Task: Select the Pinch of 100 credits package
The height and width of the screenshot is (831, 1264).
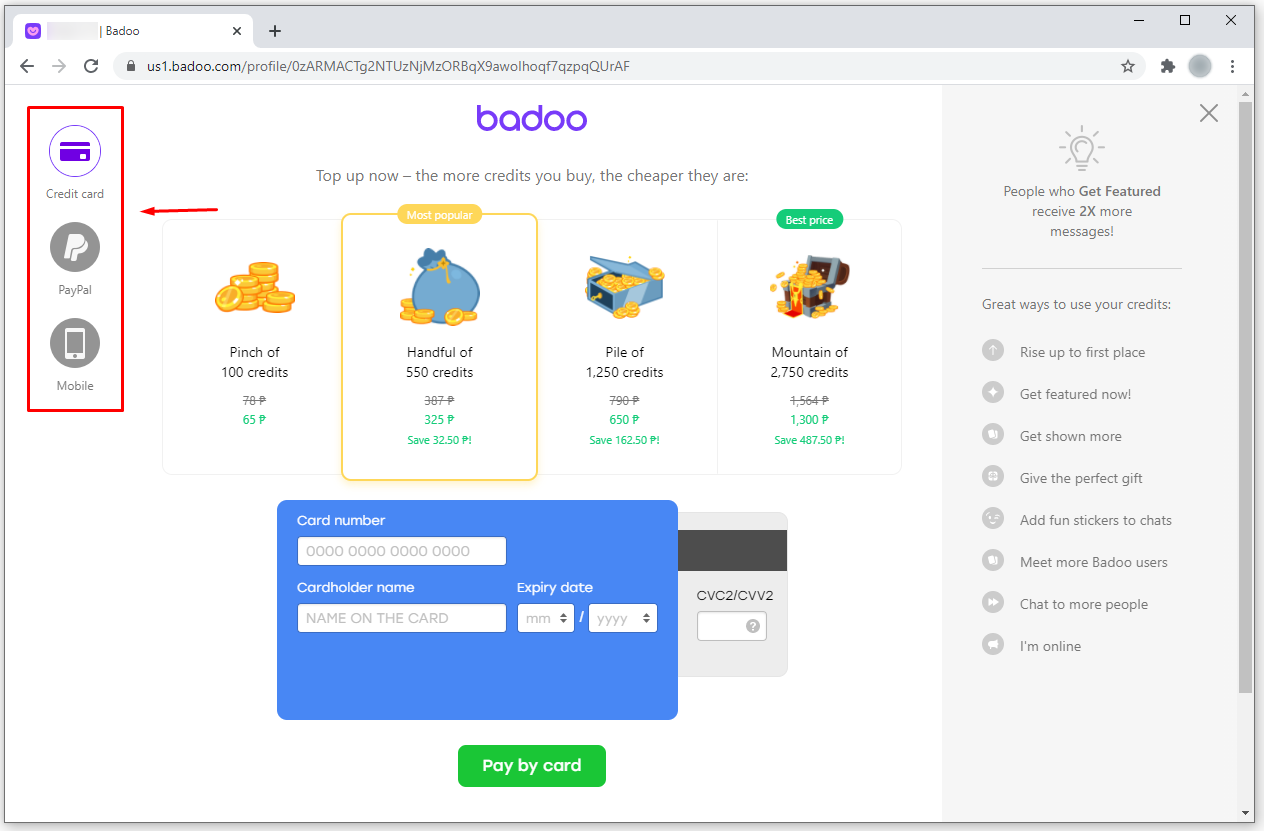Action: click(254, 347)
